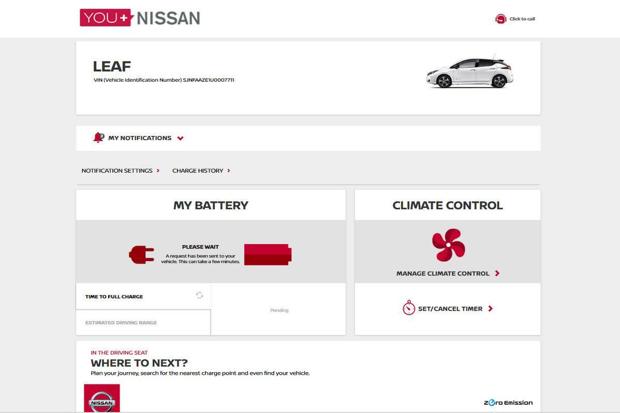This screenshot has height=413, width=620.
Task: Click the My Battery heading
Action: [211, 205]
